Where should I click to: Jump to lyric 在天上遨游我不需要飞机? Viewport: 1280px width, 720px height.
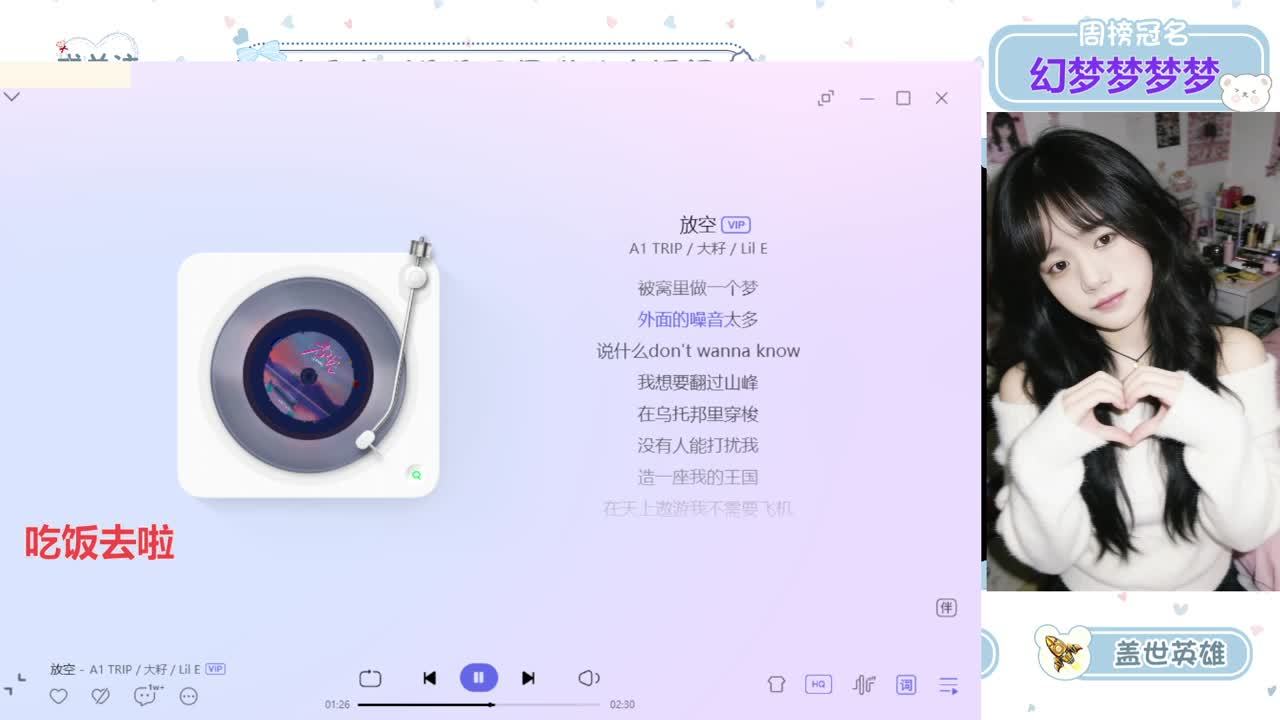coord(698,508)
